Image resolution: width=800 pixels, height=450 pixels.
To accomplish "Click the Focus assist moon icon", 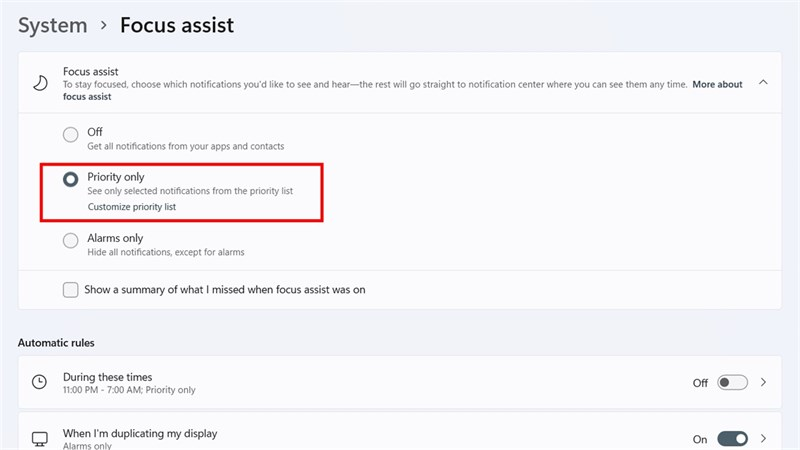I will [40, 83].
